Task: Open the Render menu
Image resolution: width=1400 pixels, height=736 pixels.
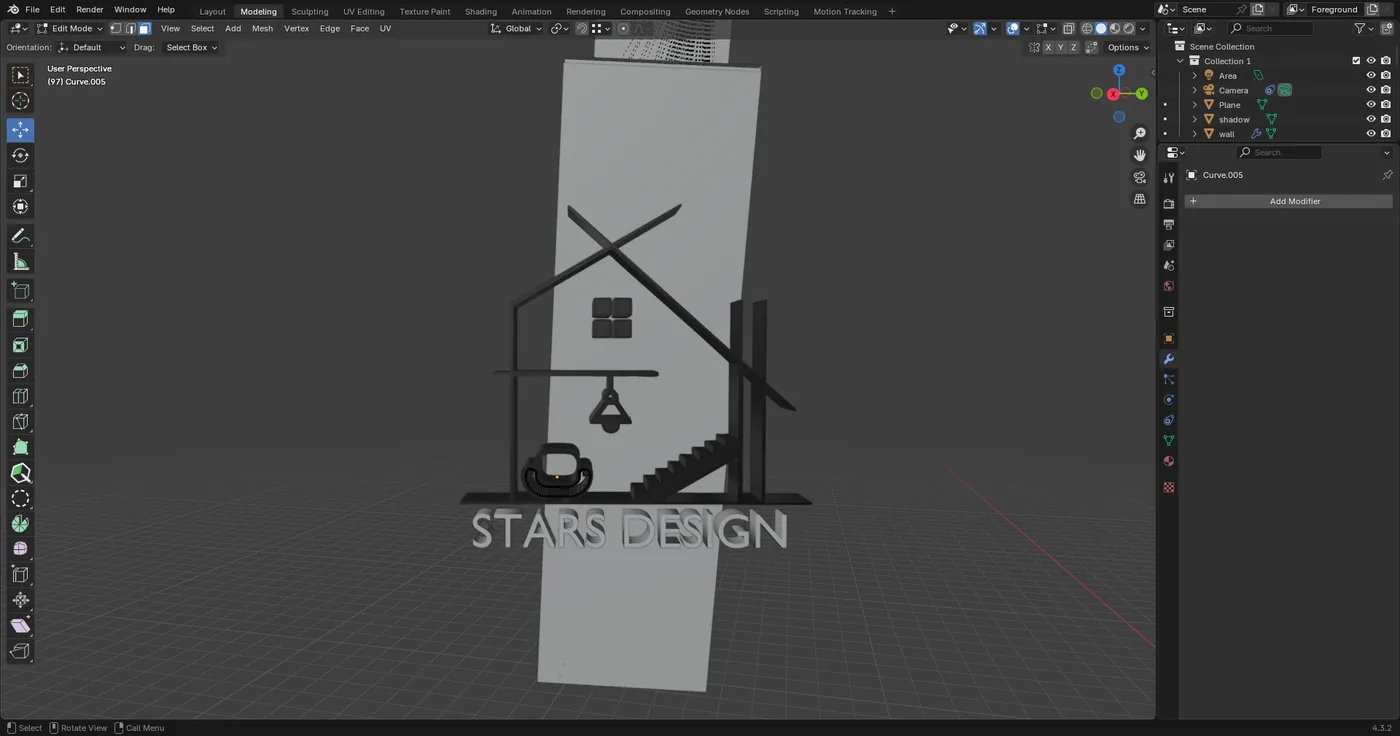Action: pyautogui.click(x=90, y=9)
